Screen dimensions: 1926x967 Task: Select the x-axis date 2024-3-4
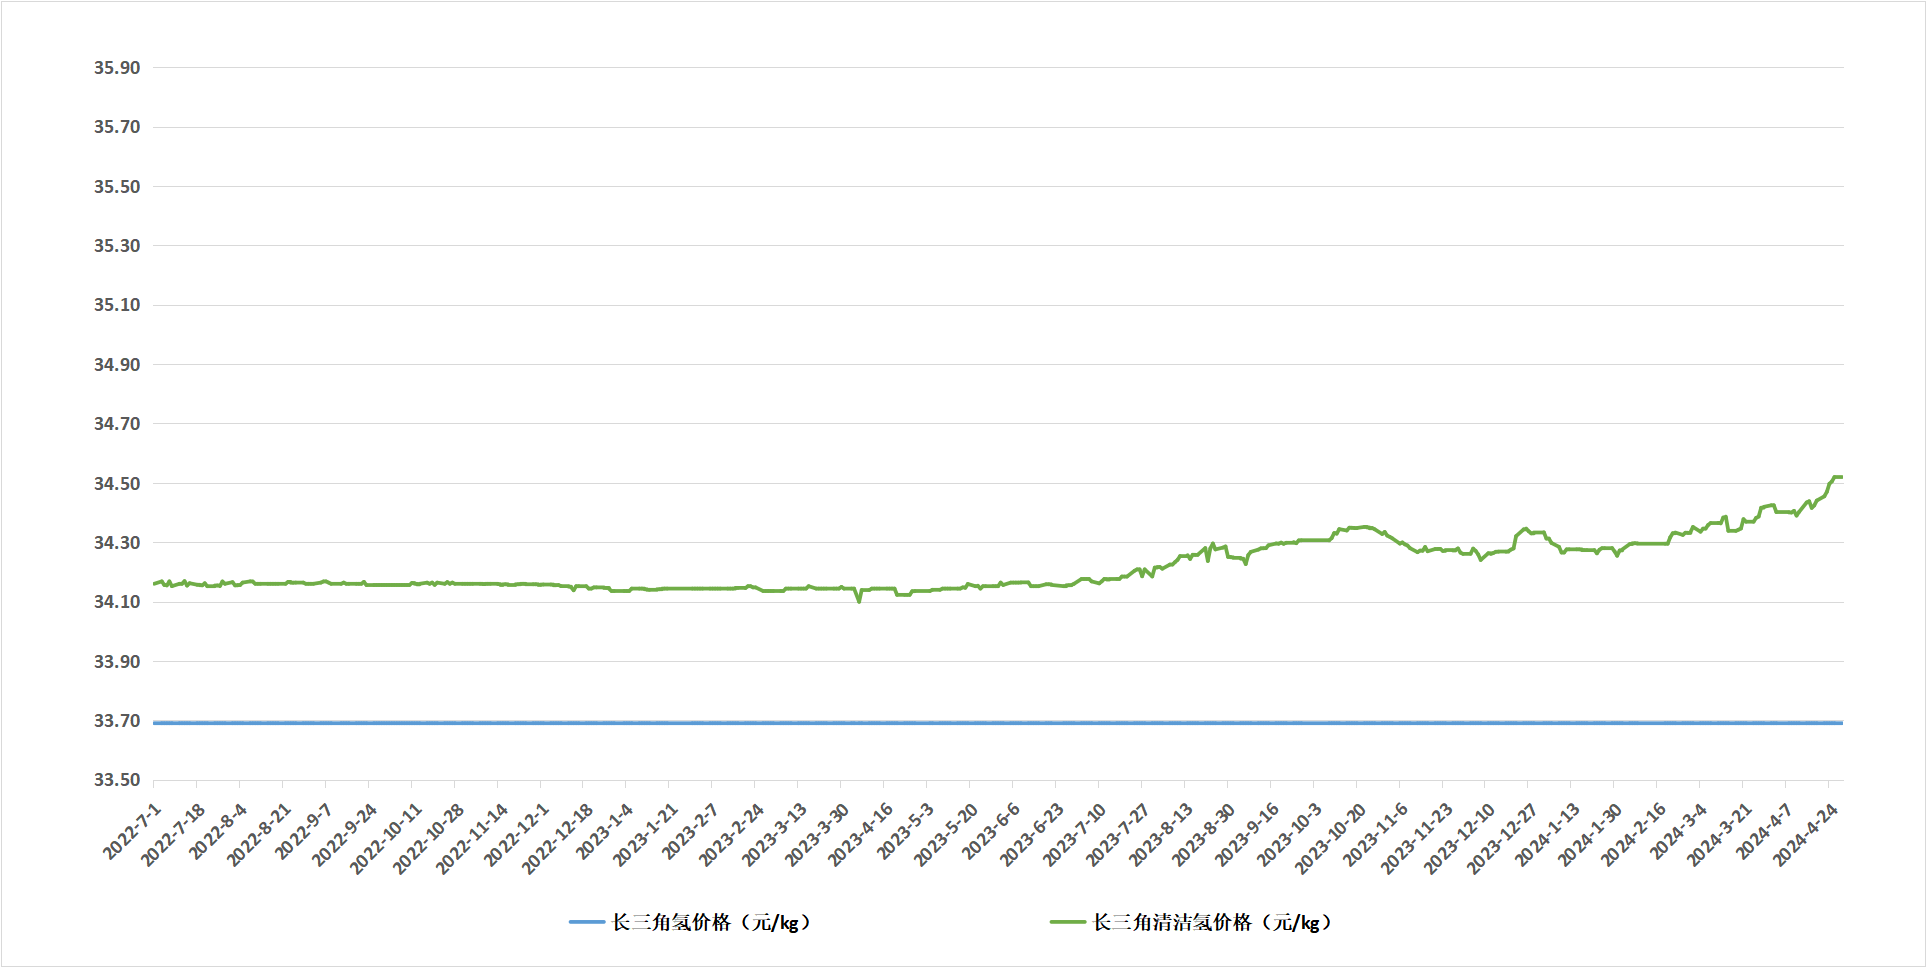coord(1680,830)
